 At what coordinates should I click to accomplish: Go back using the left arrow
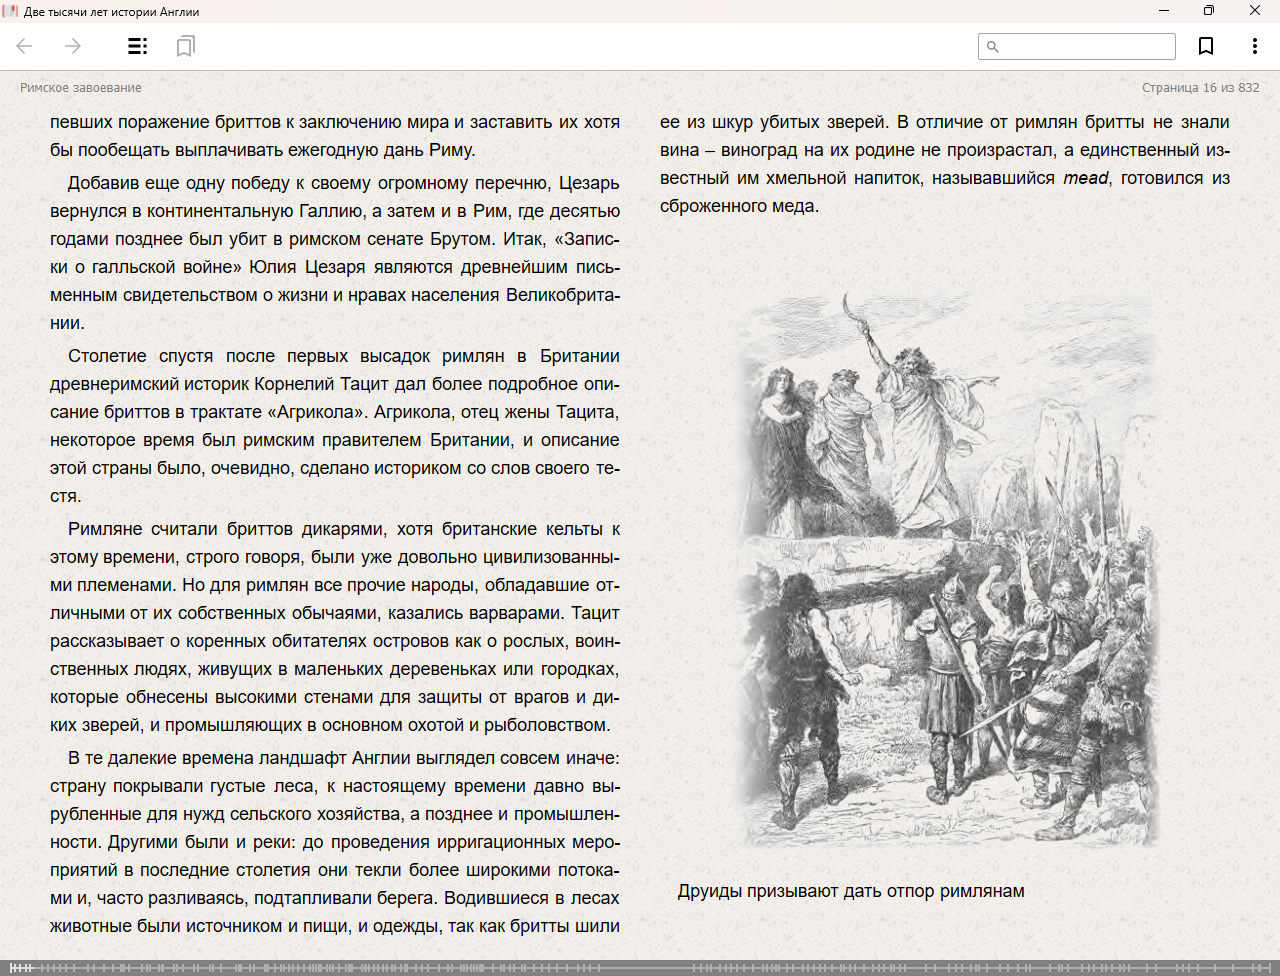(x=25, y=46)
